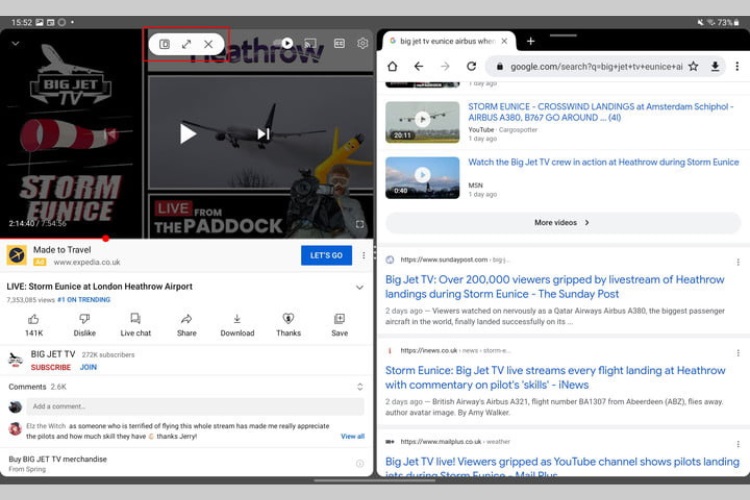Open options for sundaypost.com result
This screenshot has height=500, width=750.
pyautogui.click(x=738, y=262)
